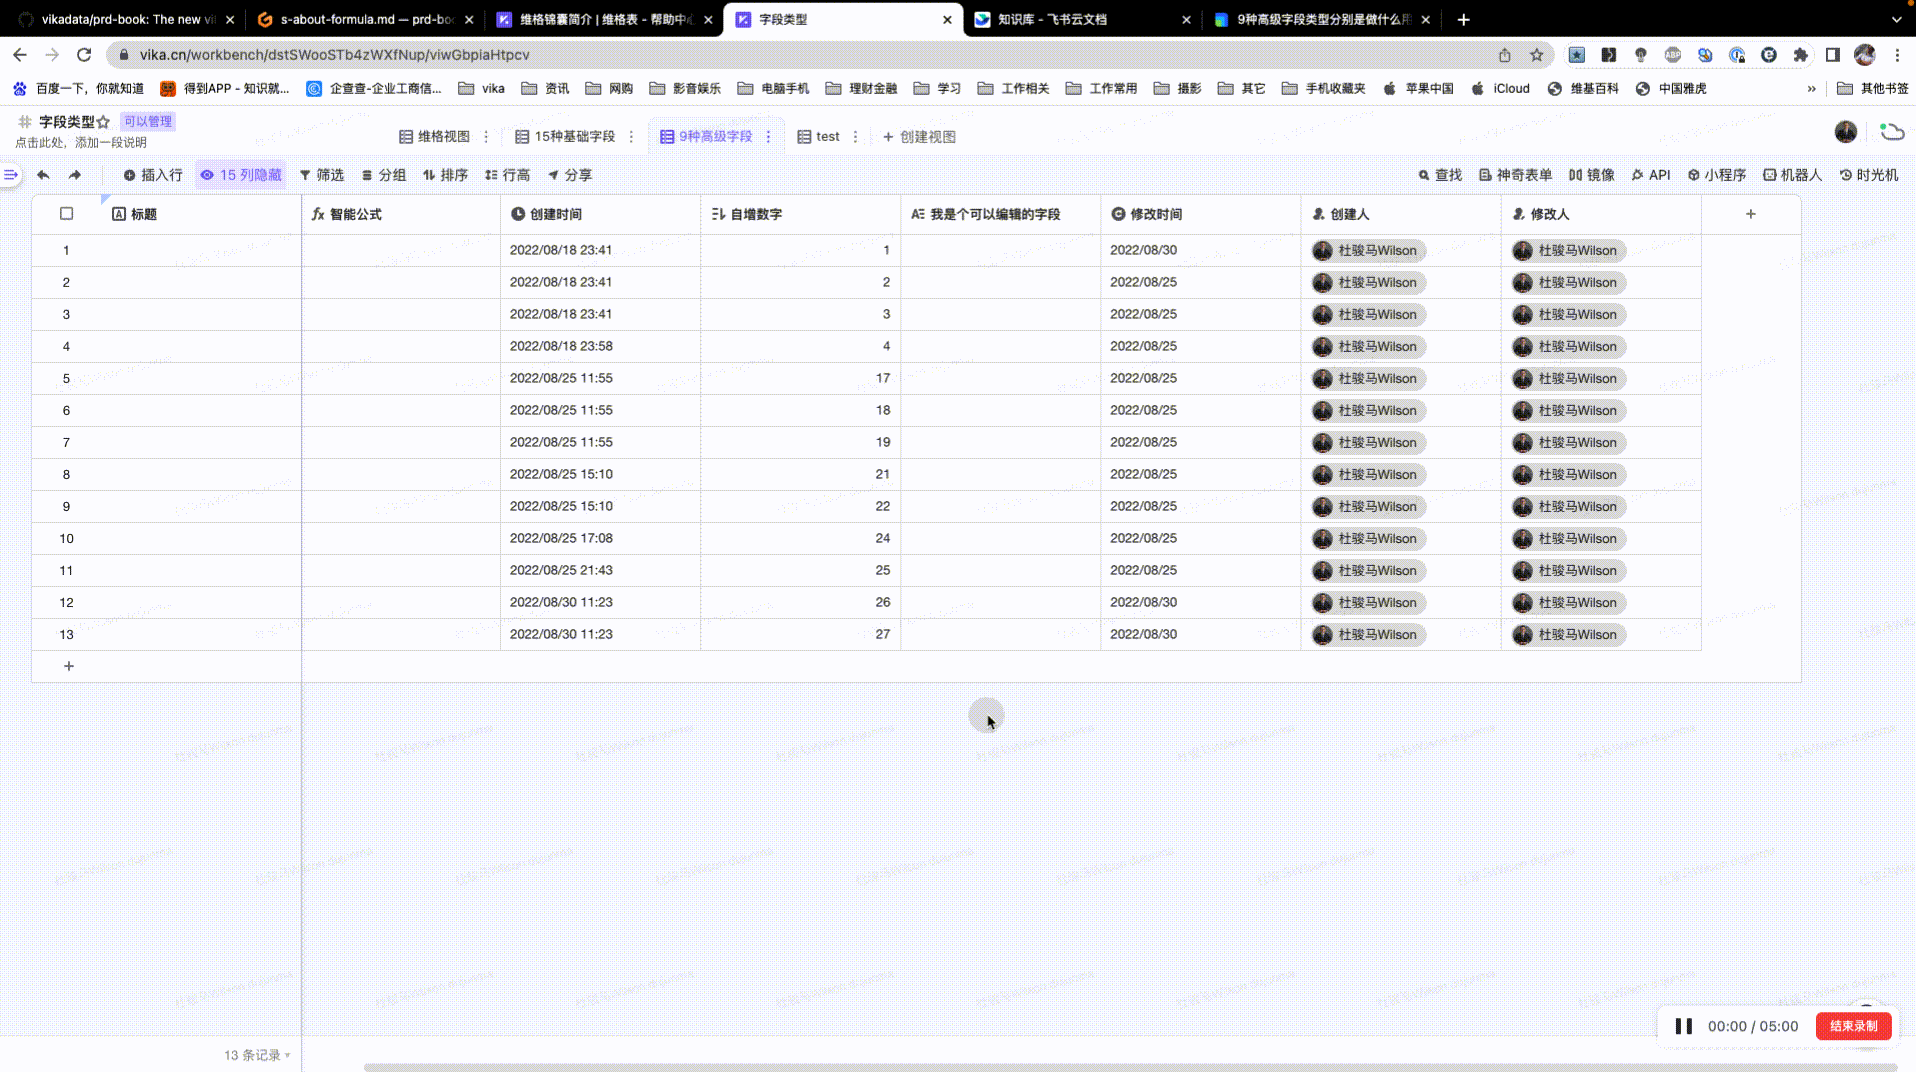1916x1072 pixels.
Task: Select the created time cell in row 8
Action: pos(601,474)
